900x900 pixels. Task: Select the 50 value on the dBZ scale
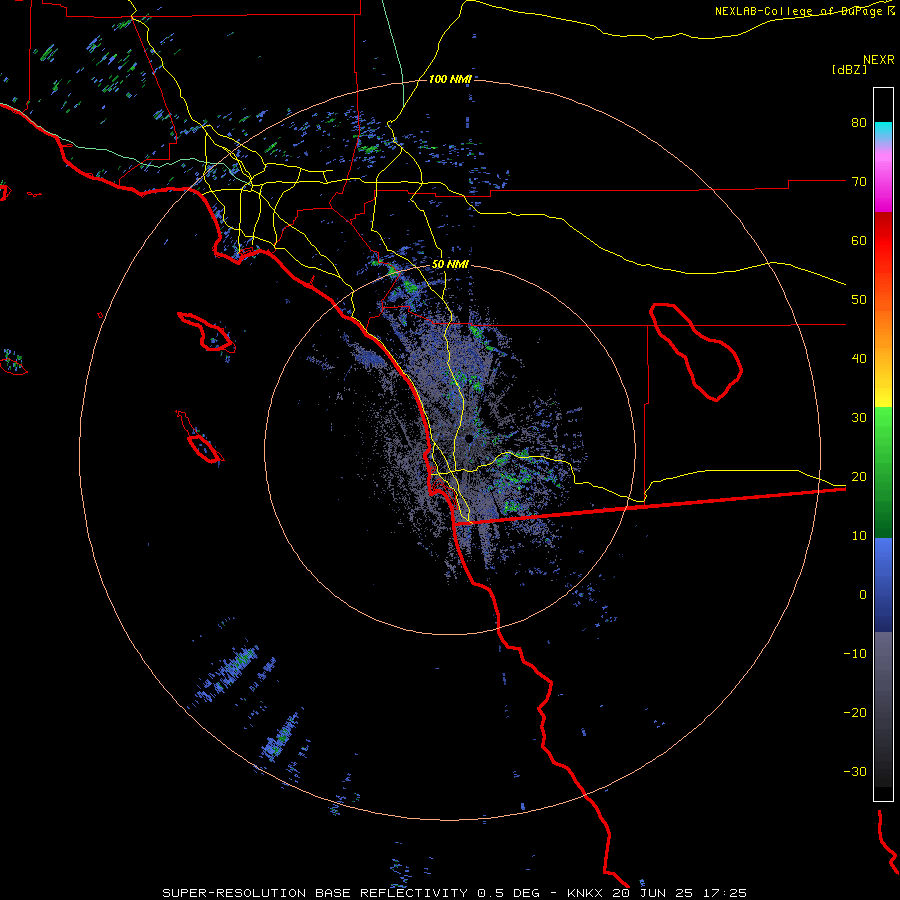pos(859,300)
